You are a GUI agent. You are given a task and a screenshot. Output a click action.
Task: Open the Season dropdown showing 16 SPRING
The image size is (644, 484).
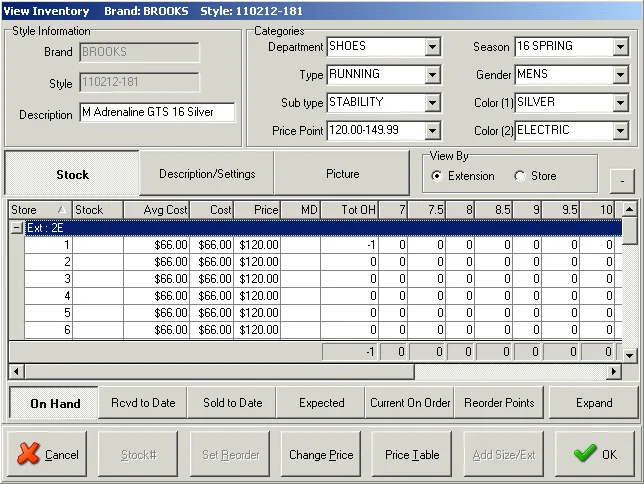coord(620,46)
